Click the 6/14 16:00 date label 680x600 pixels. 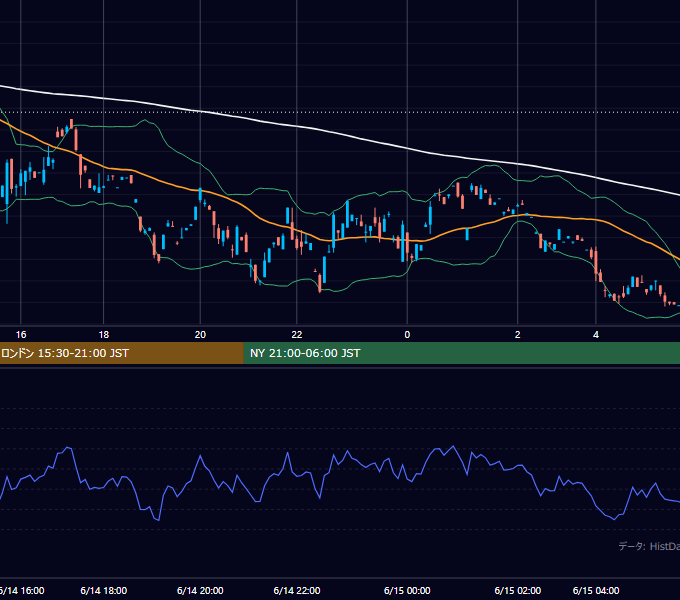coord(22,590)
